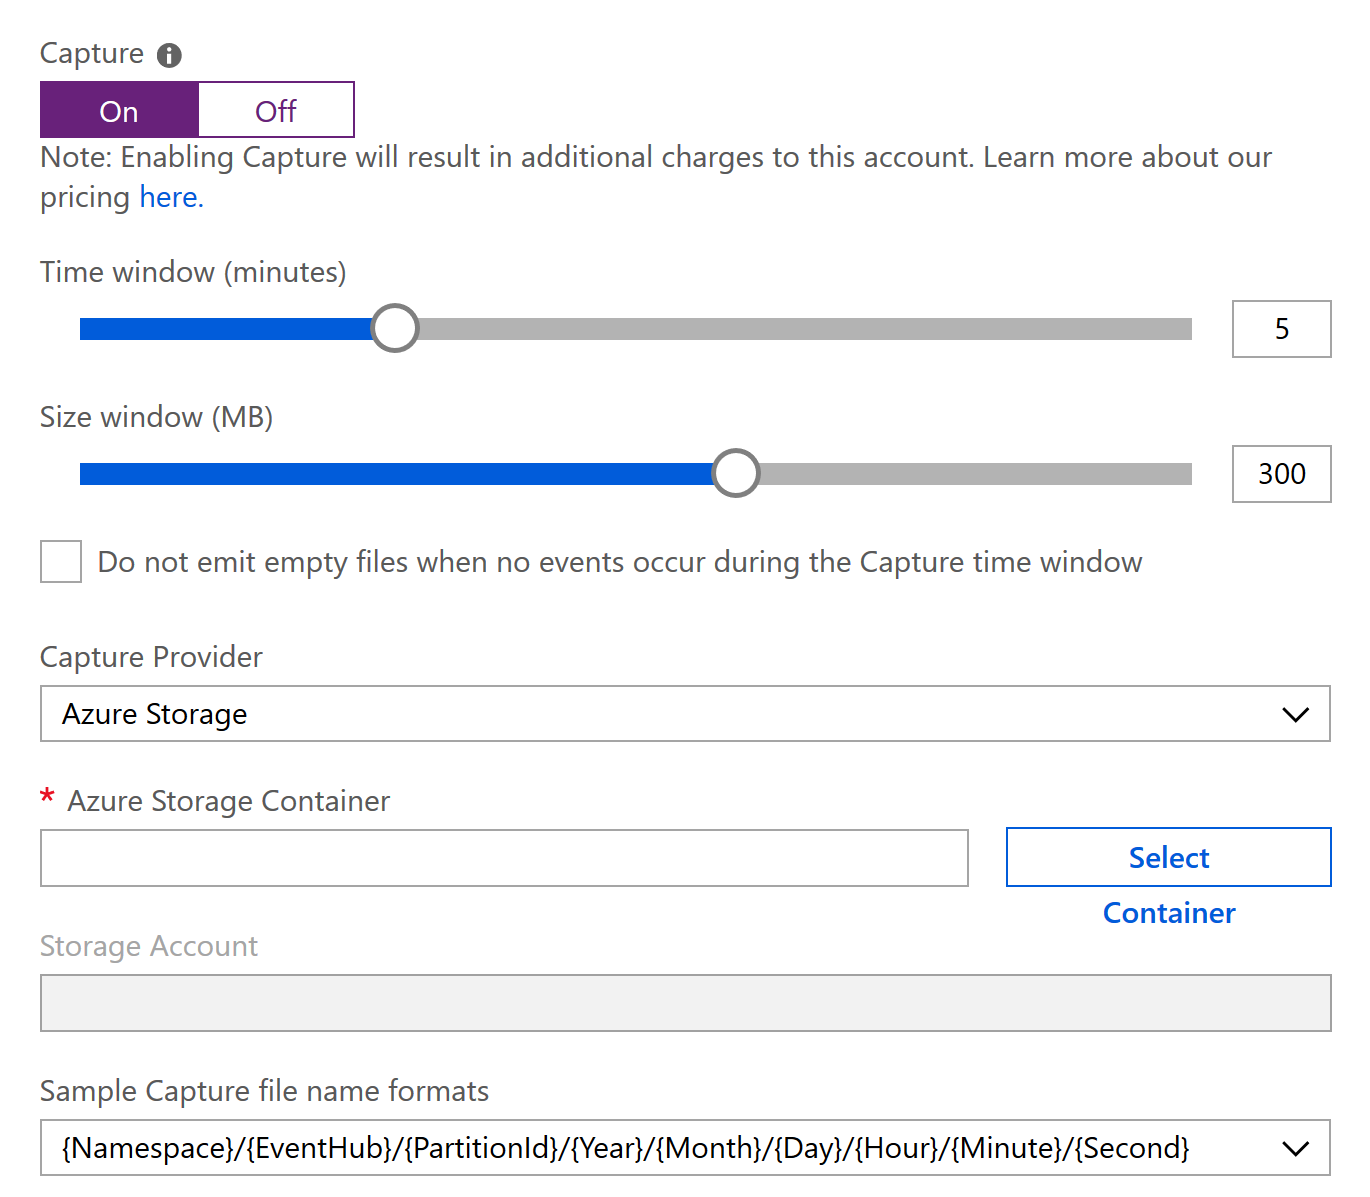Turn Capture On

[119, 110]
